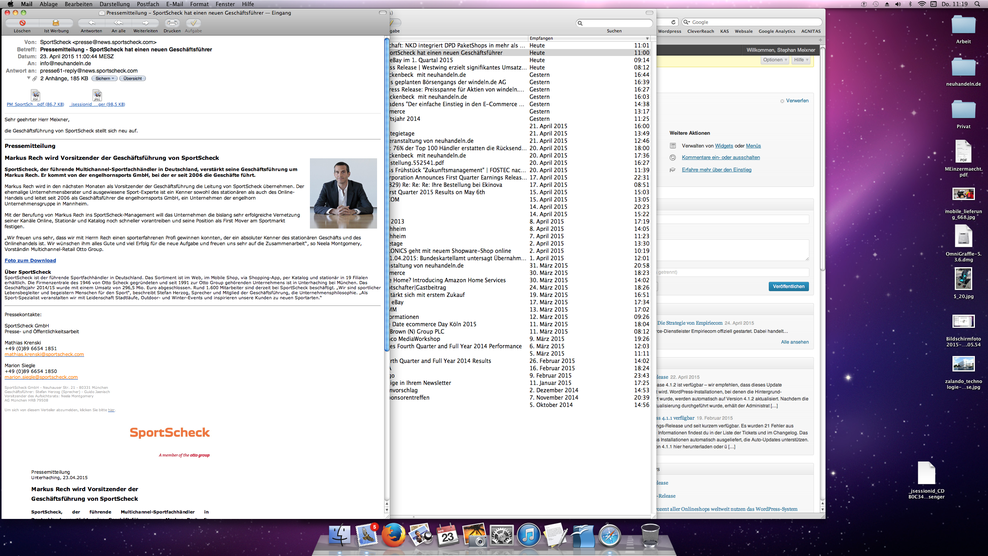This screenshot has width=988, height=556.
Task: Open iPhoto icon in the Dock
Action: coord(474,536)
